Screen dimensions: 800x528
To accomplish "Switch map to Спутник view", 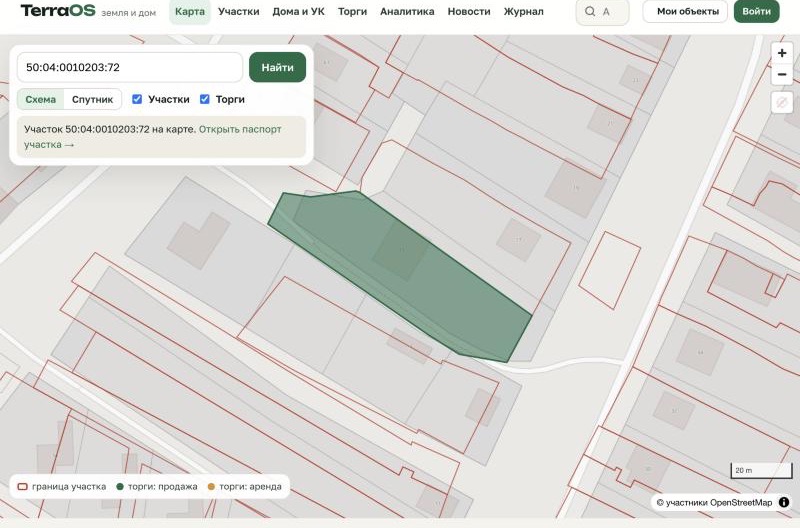I will tap(92, 99).
